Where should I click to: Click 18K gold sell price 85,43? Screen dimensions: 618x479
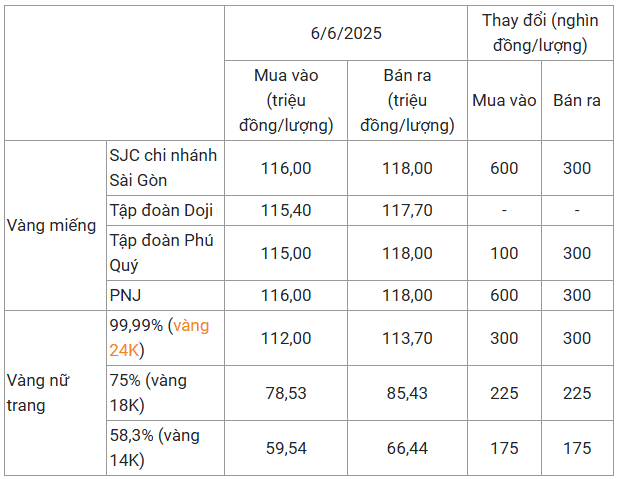click(x=407, y=393)
